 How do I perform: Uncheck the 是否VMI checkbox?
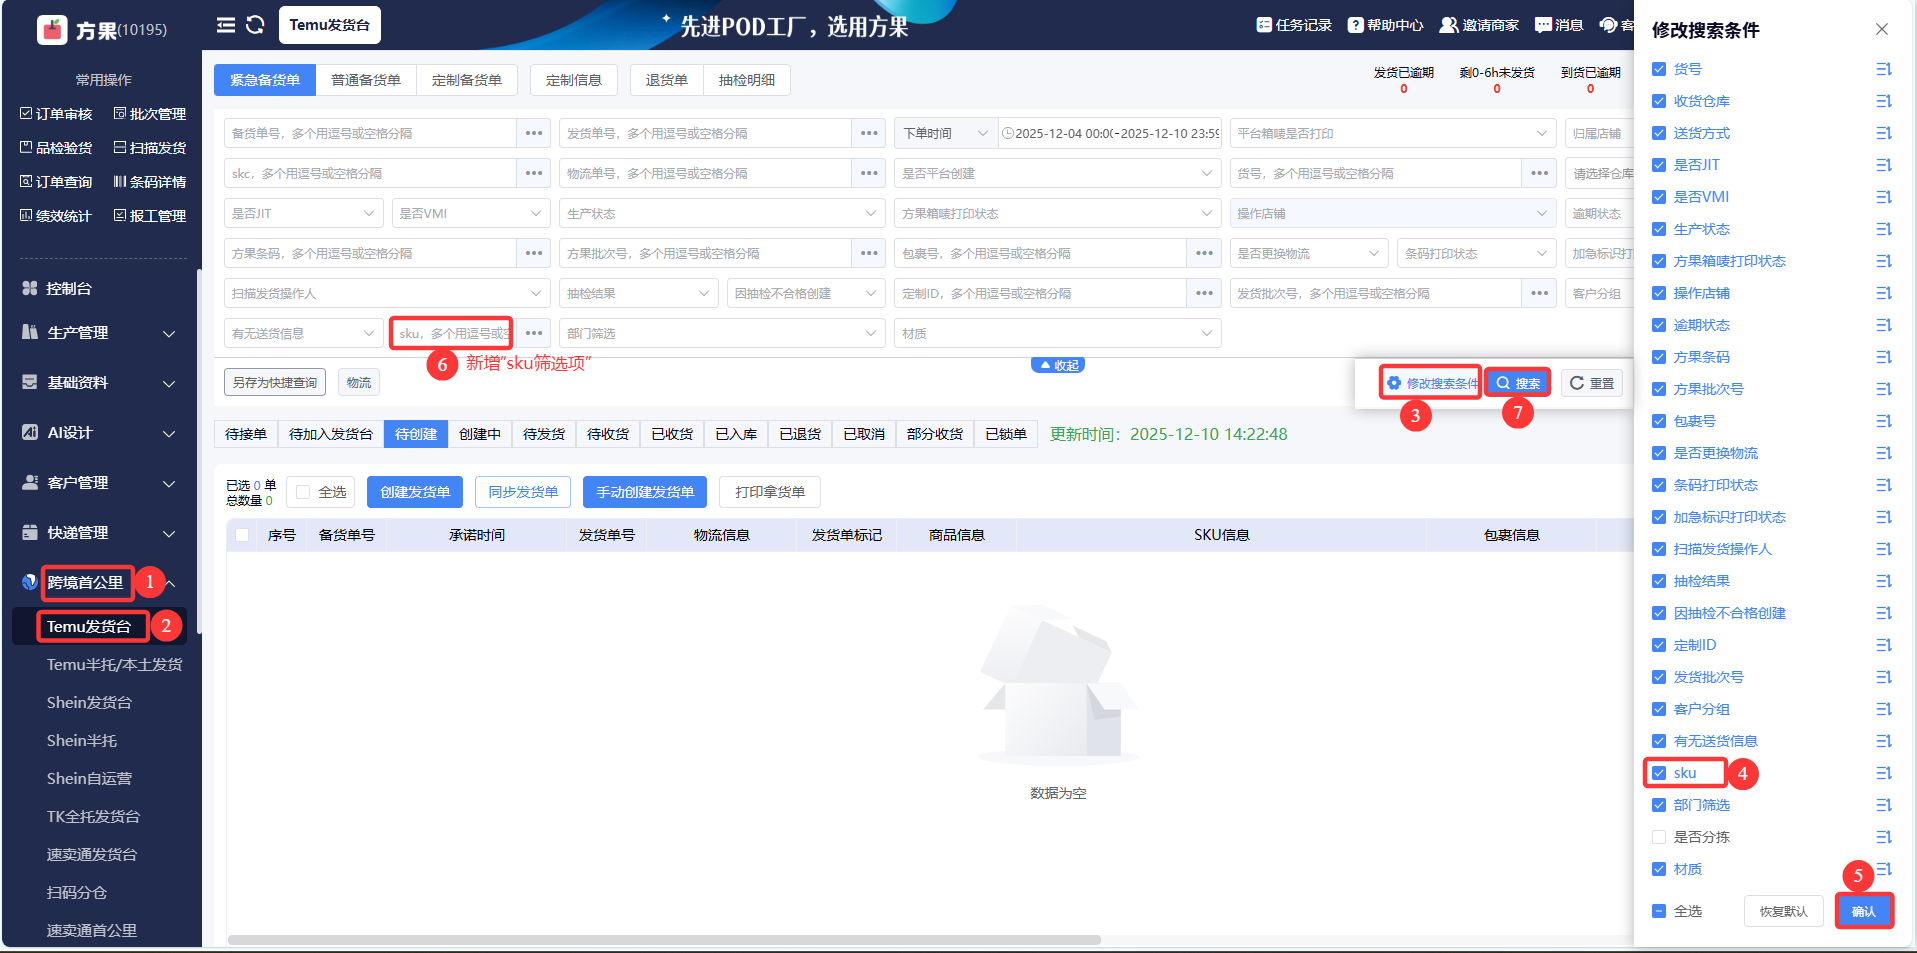1659,197
